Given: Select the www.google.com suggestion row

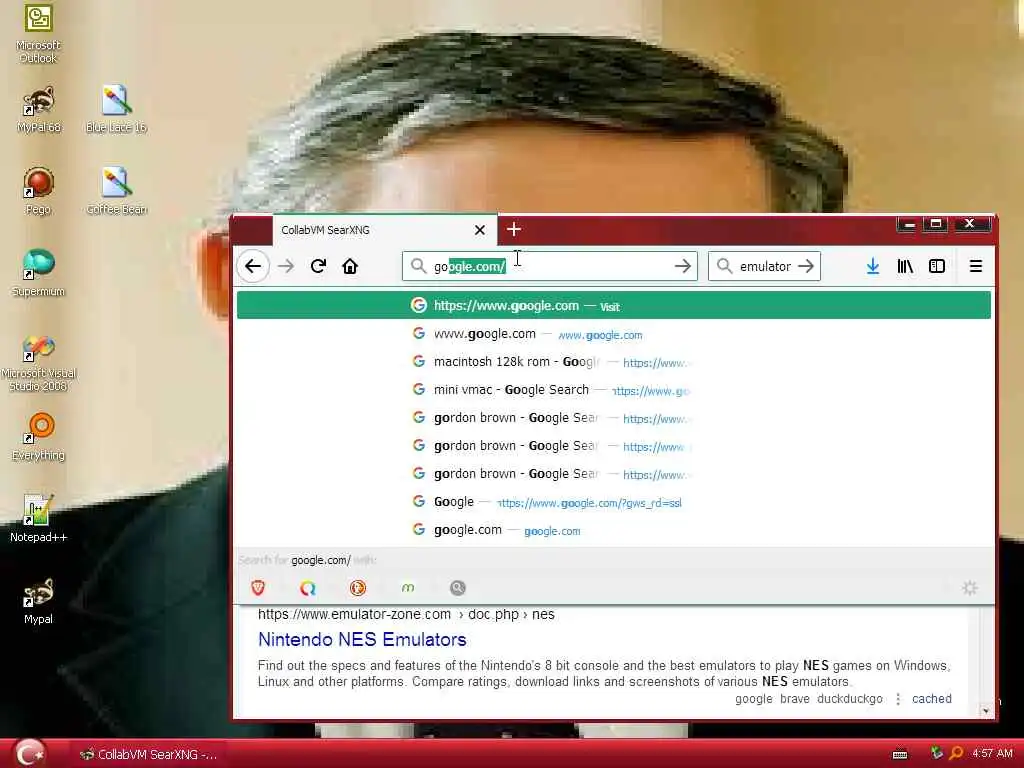Looking at the screenshot, I should tap(614, 334).
